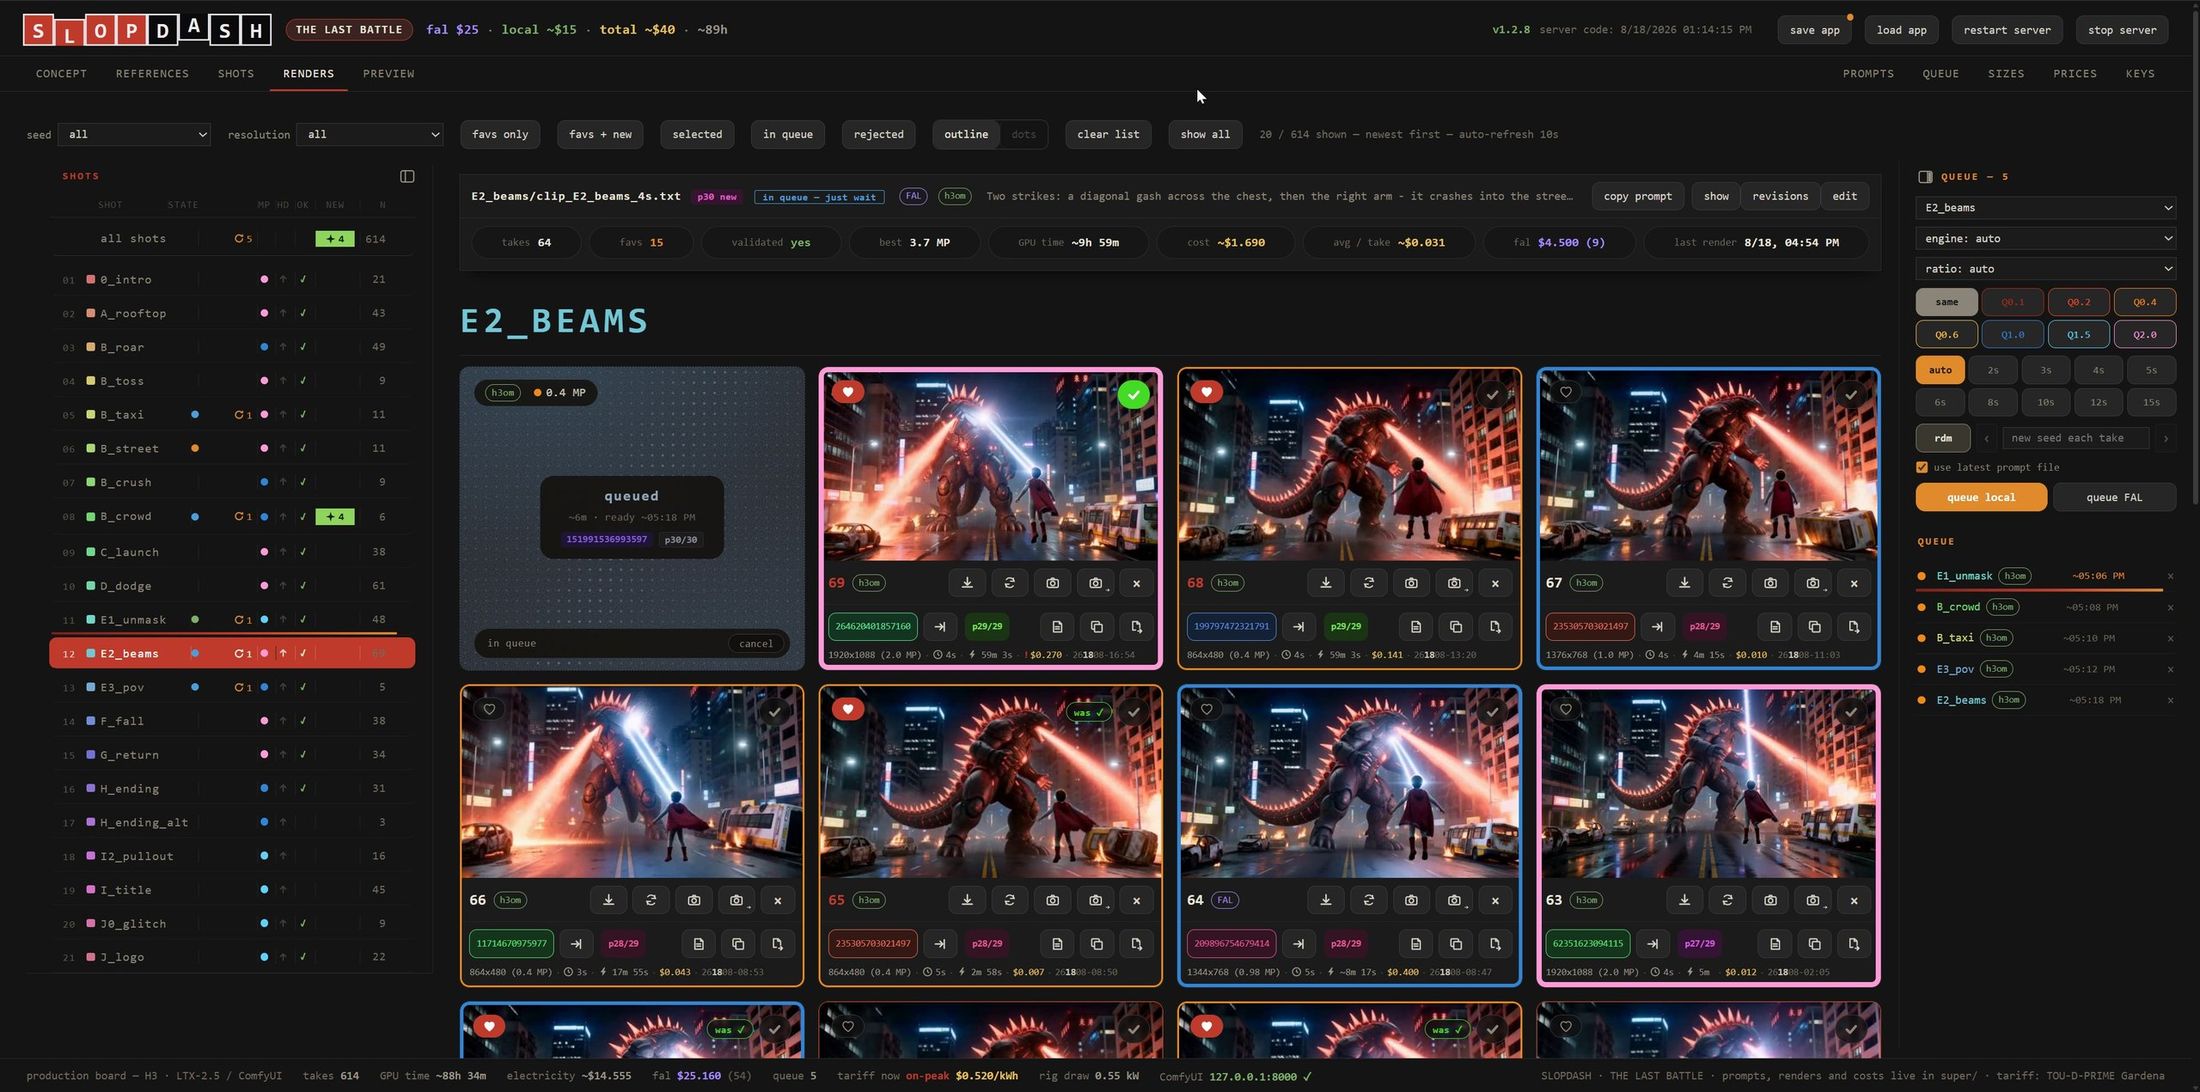Click the re-render arrows icon on take 67
This screenshot has height=1092, width=2200.
1728,583
